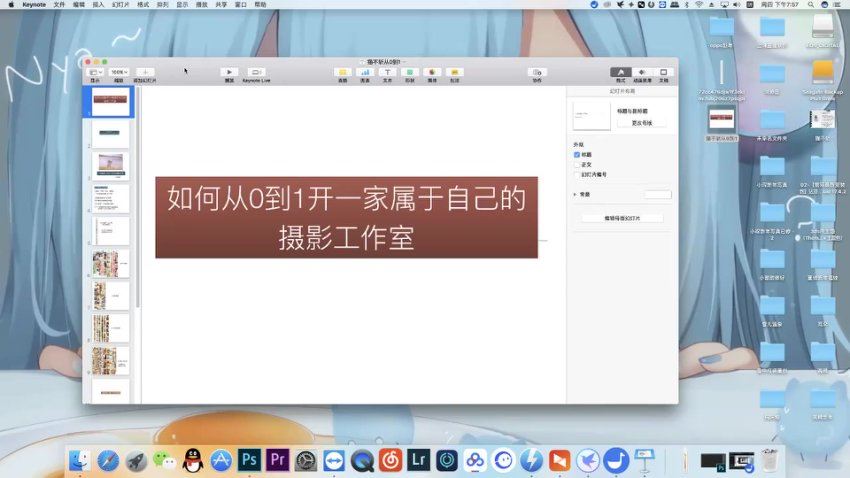Select slide 7 thumbnail in navigator
This screenshot has height=478, width=850.
(111, 296)
